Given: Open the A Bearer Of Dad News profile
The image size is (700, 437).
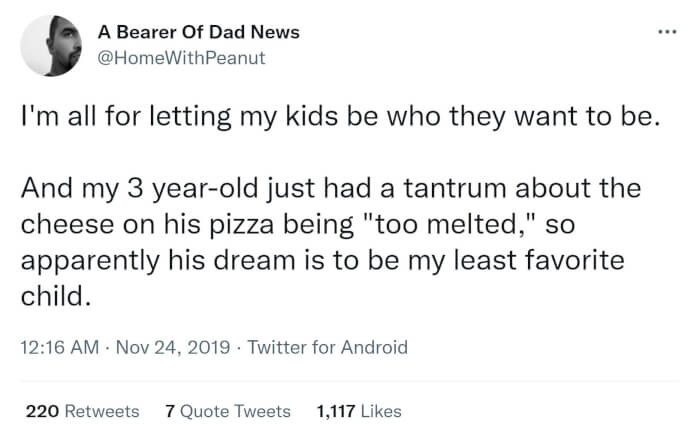Looking at the screenshot, I should coord(198,32).
